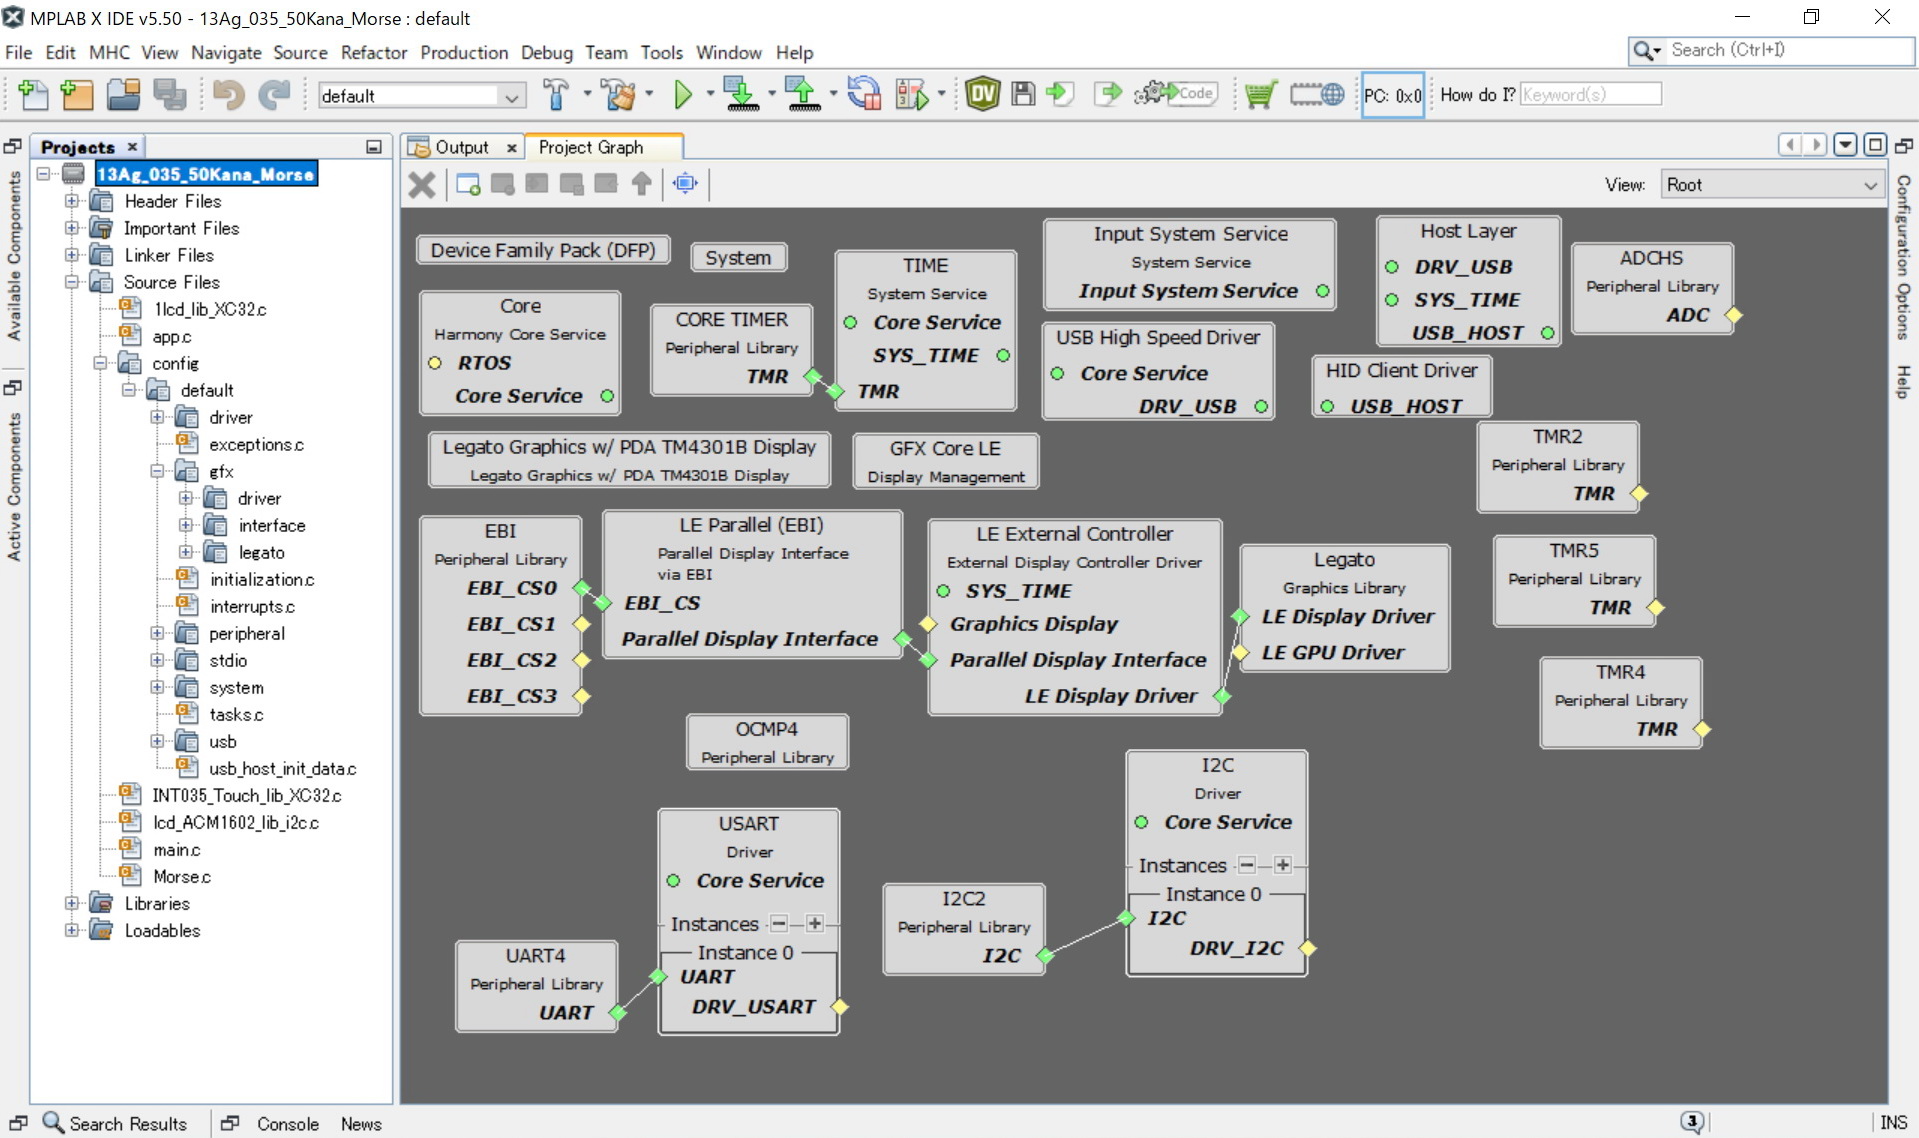Screen dimensions: 1919x1138
Task: Open Configuration Options side panel
Action: coord(1903,257)
